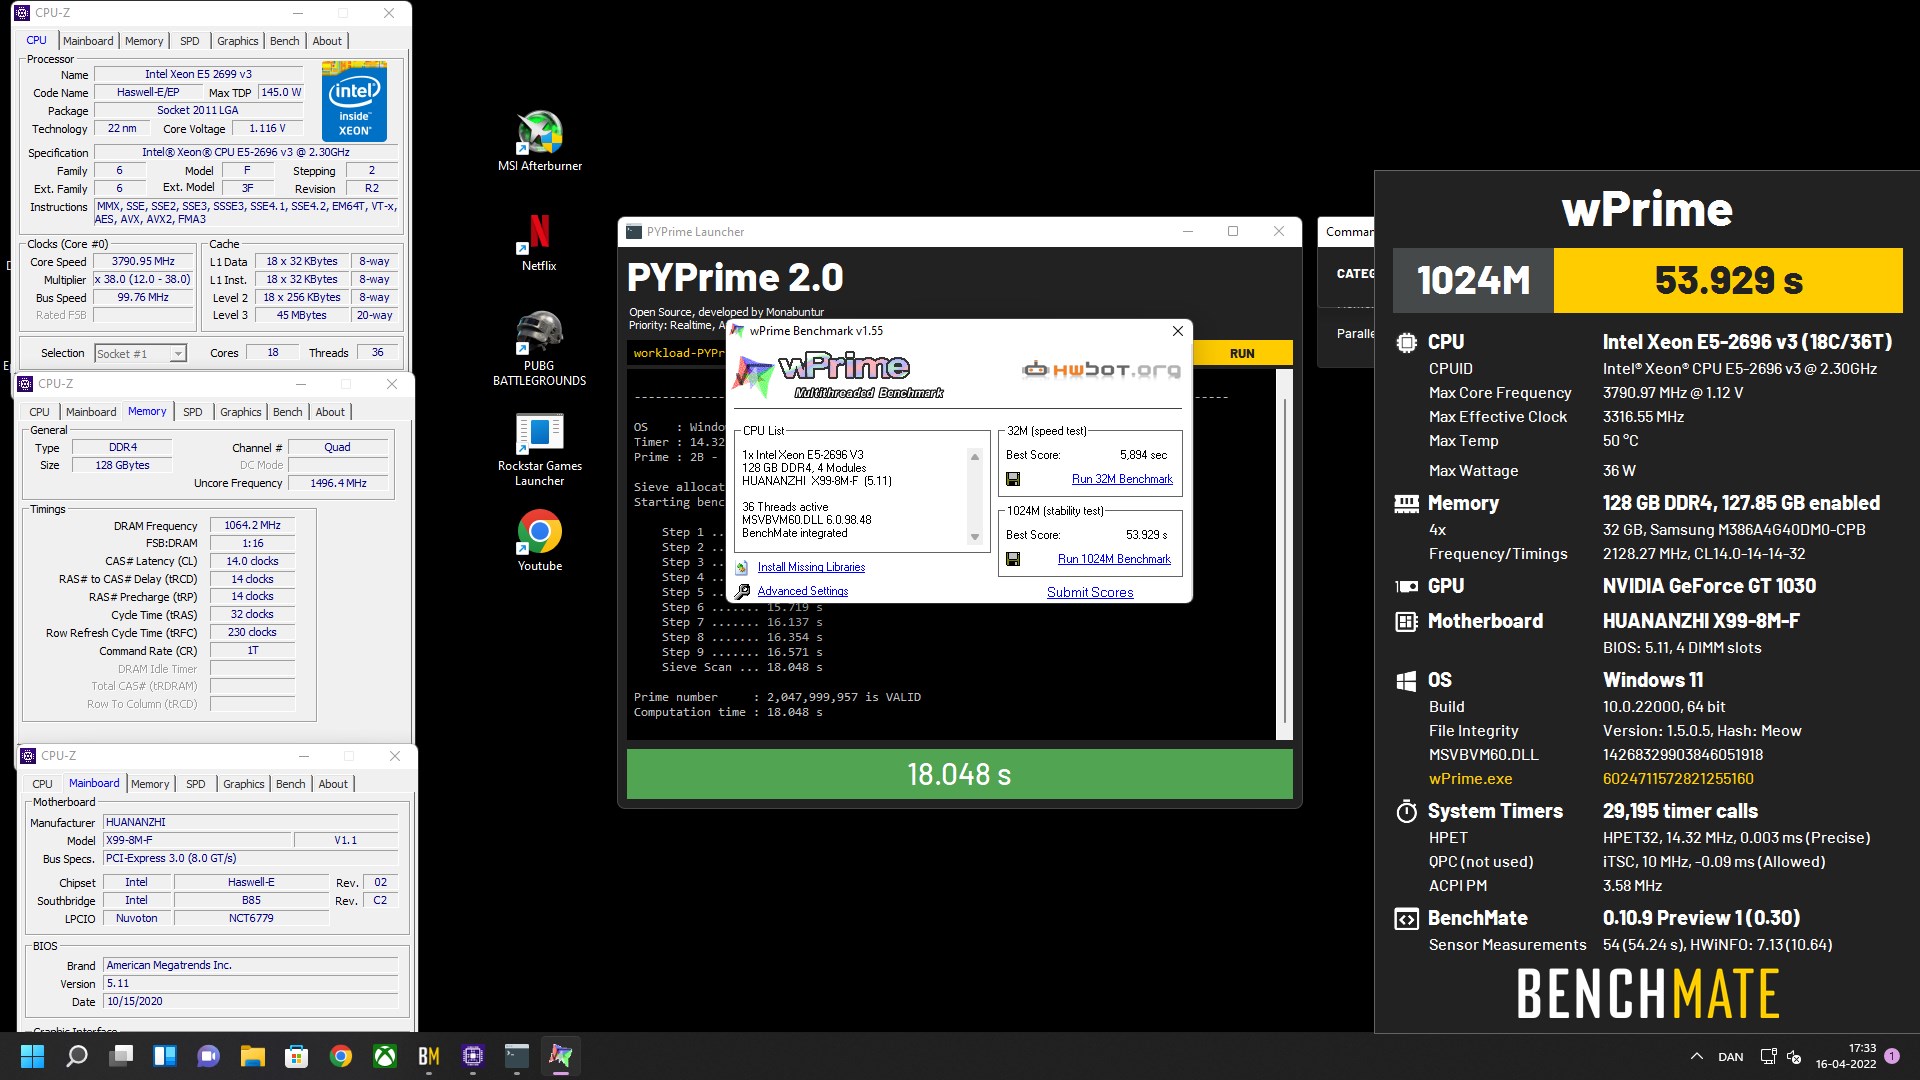Open the Selection Socket #1 dropdown
Viewport: 1920px width, 1080px height.
(x=140, y=353)
